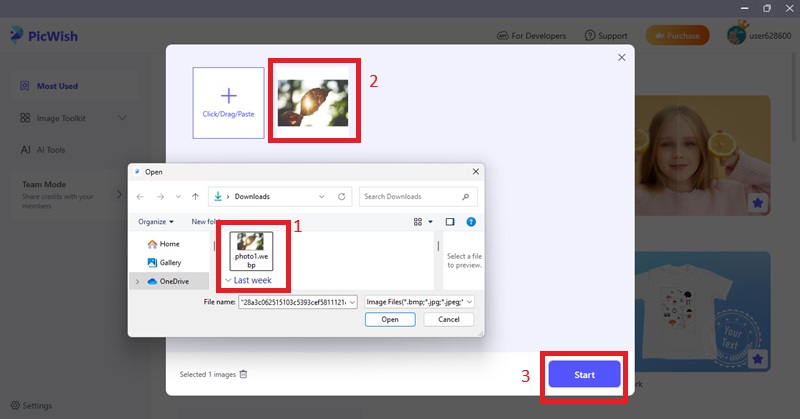Click the Open button in file dialog
Image resolution: width=800 pixels, height=419 pixels.
click(389, 319)
